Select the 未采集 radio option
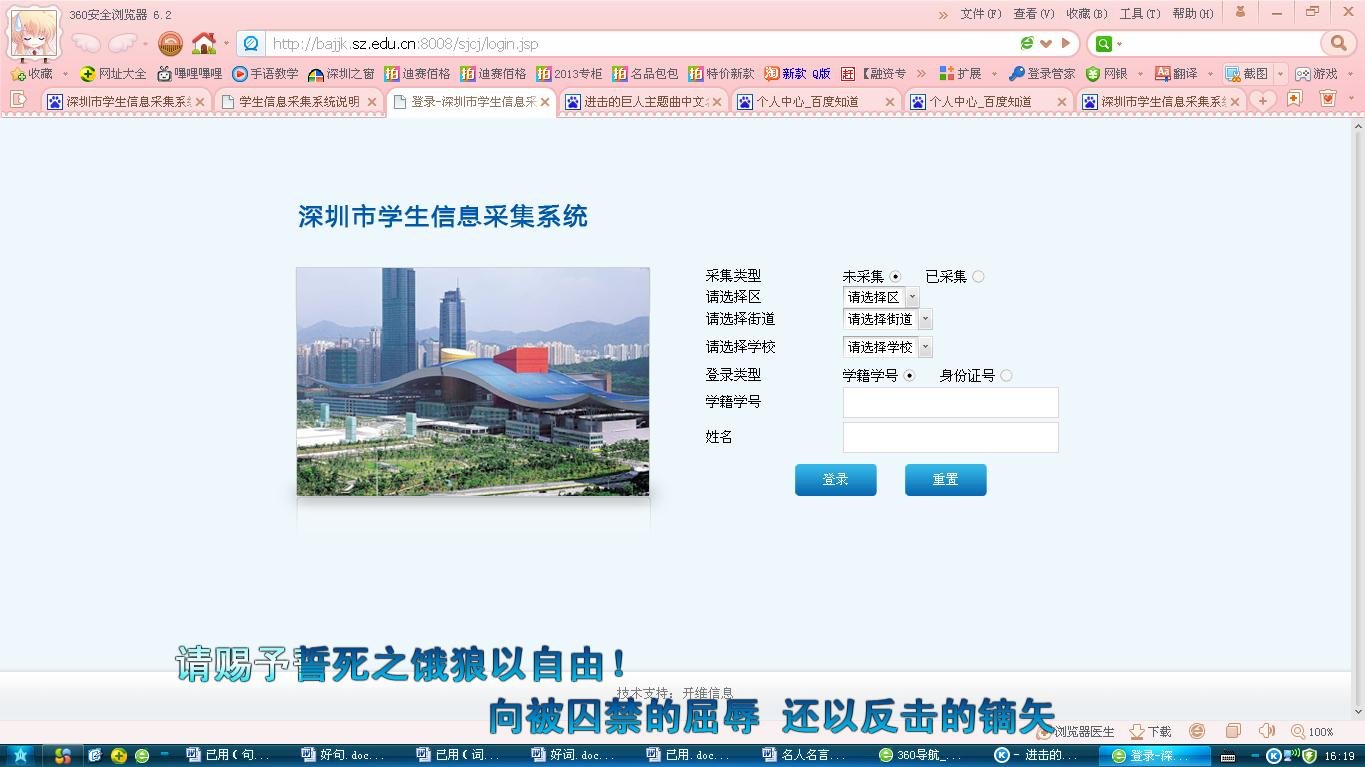 (895, 276)
